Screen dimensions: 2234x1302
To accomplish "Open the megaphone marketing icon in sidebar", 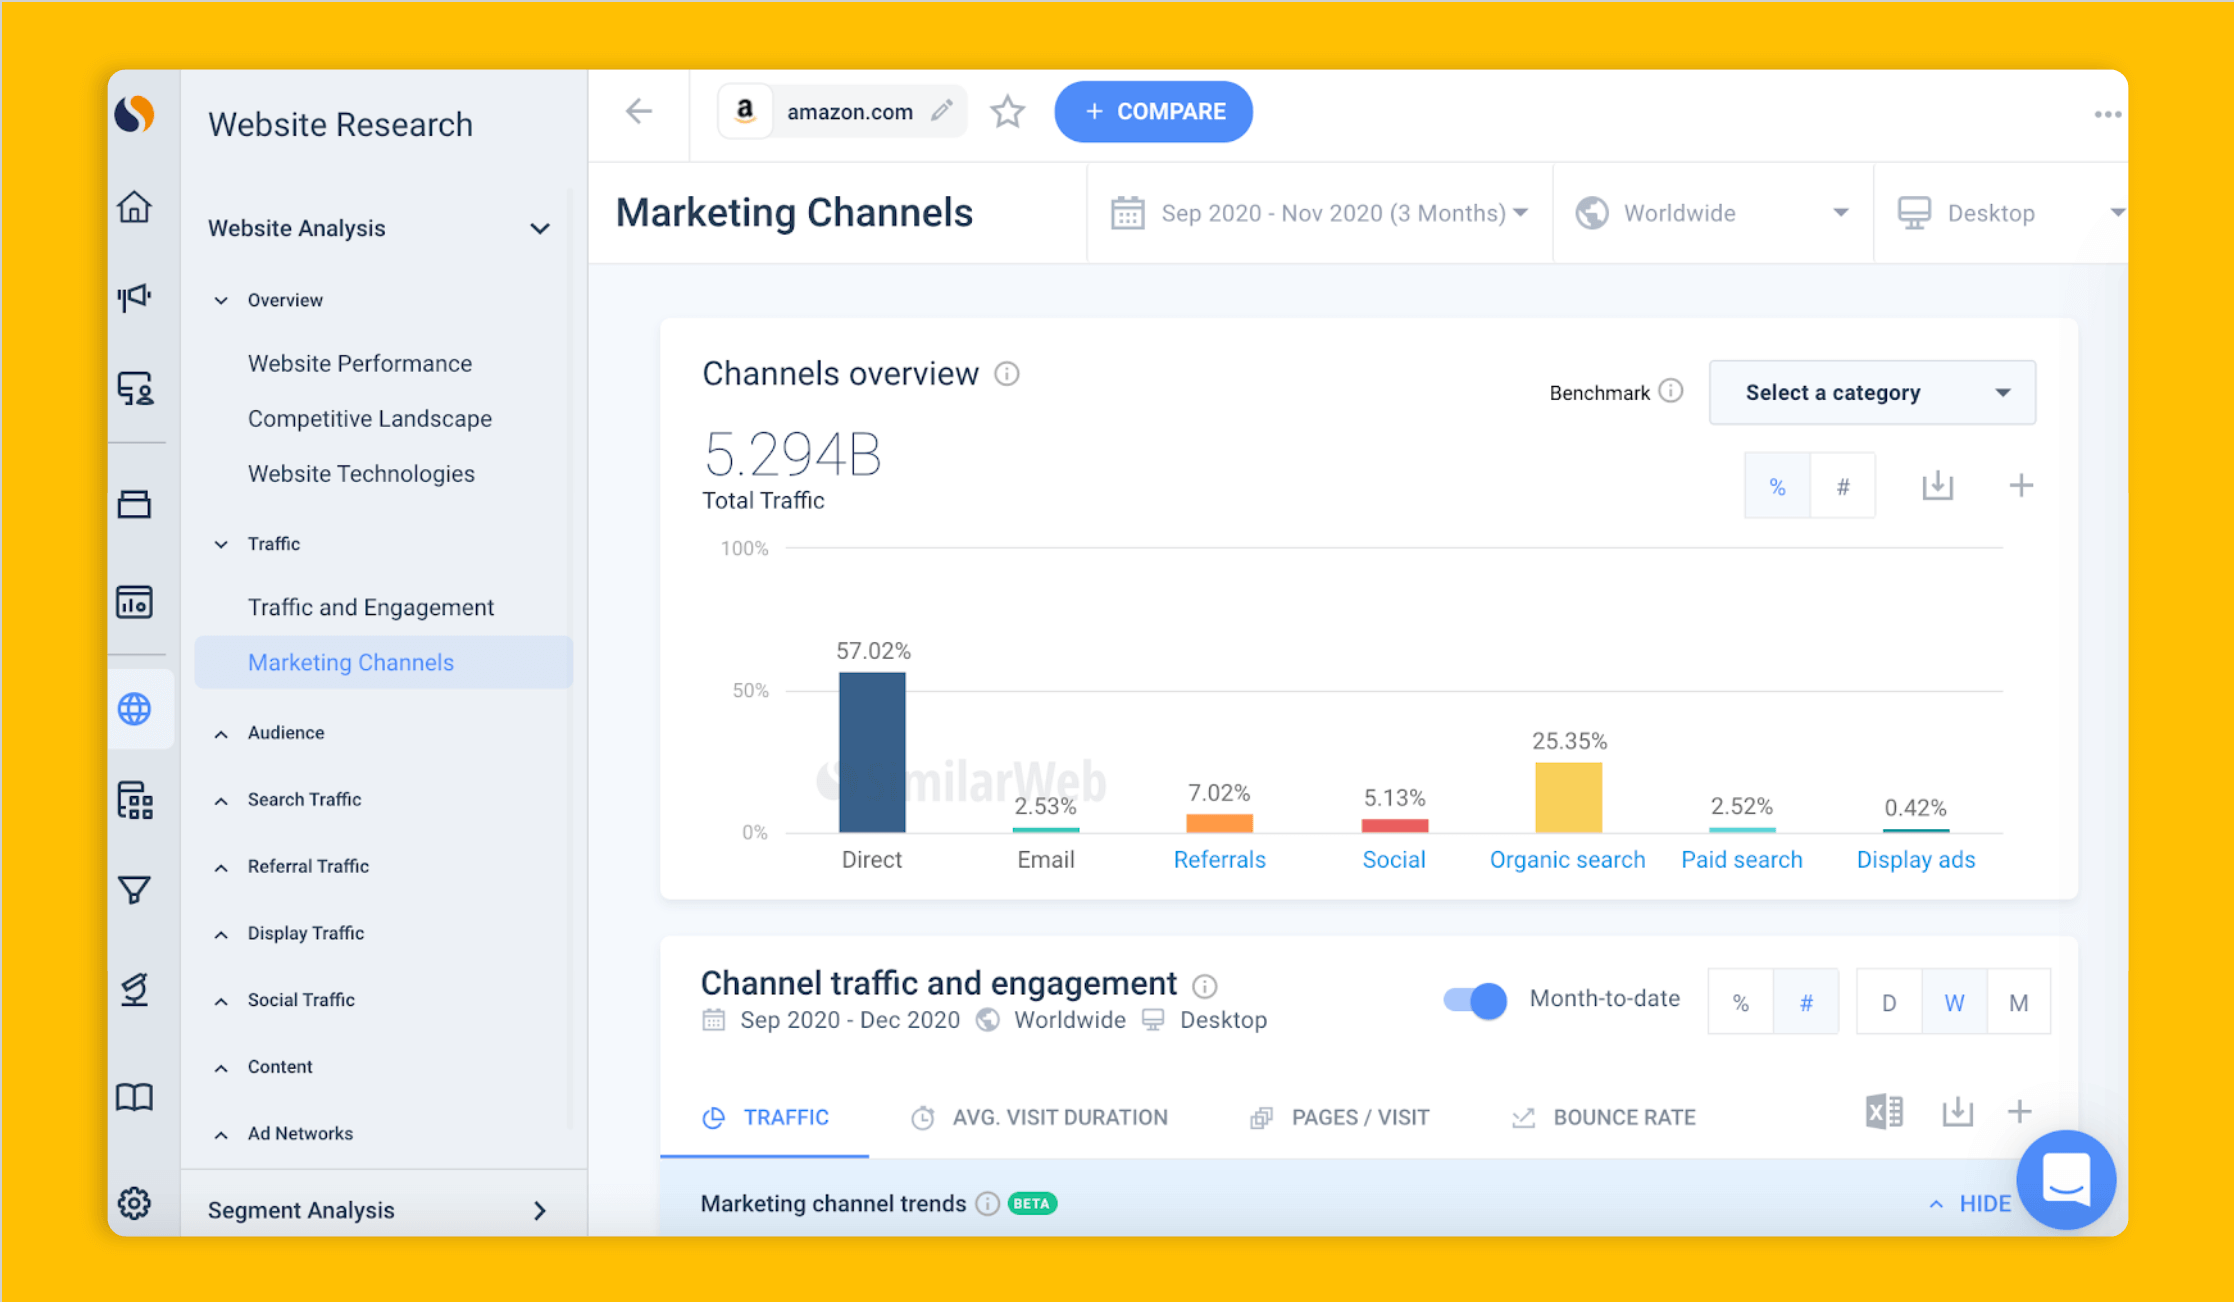I will click(x=134, y=297).
